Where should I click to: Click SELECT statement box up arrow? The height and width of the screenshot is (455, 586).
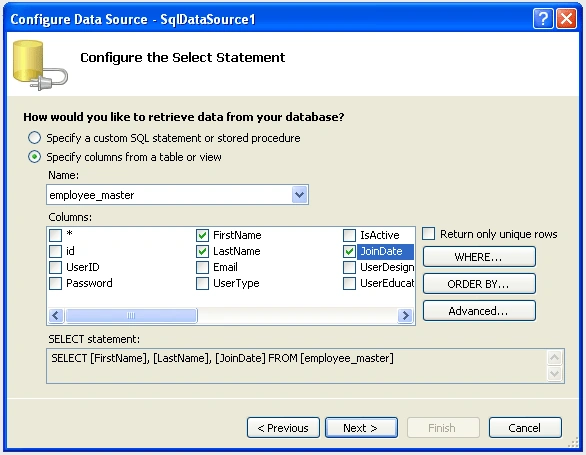(x=555, y=358)
